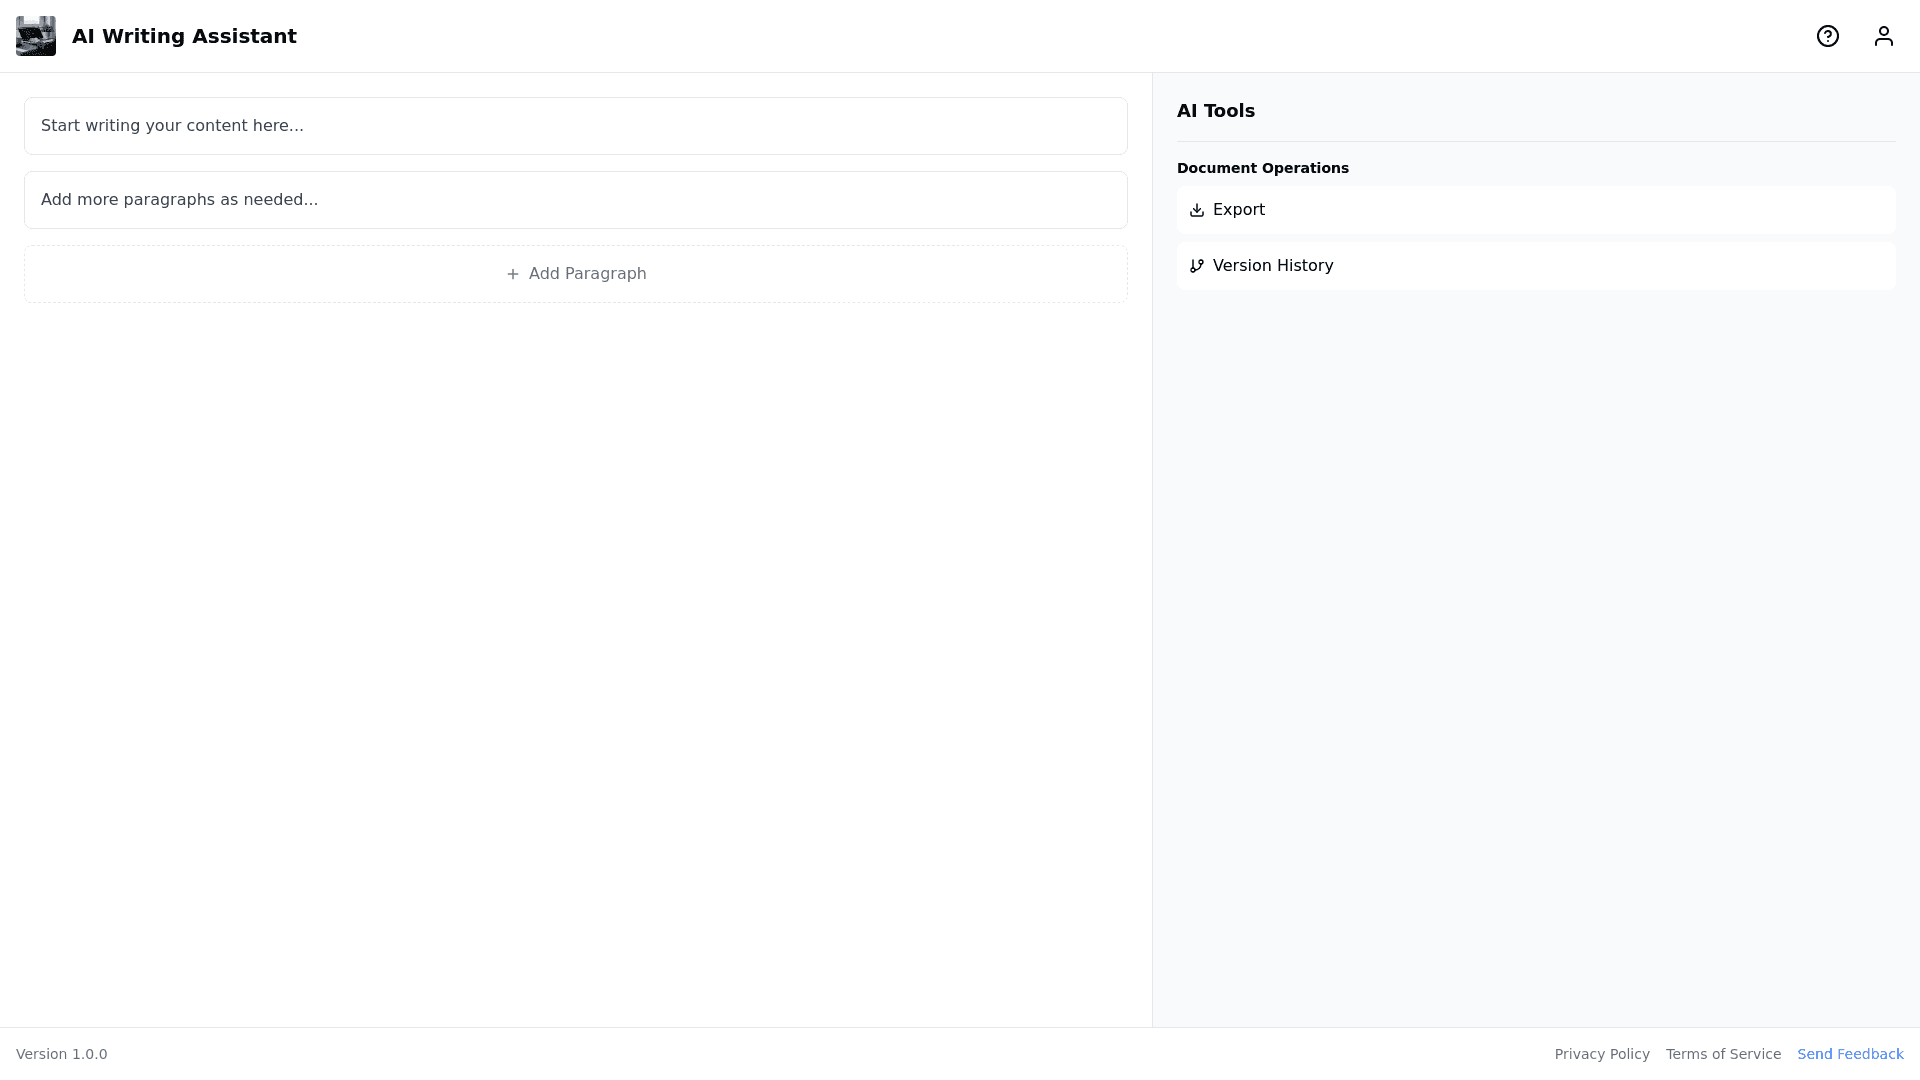The height and width of the screenshot is (1080, 1920).
Task: Click the Version 1.0.0 footer text
Action: [62, 1054]
